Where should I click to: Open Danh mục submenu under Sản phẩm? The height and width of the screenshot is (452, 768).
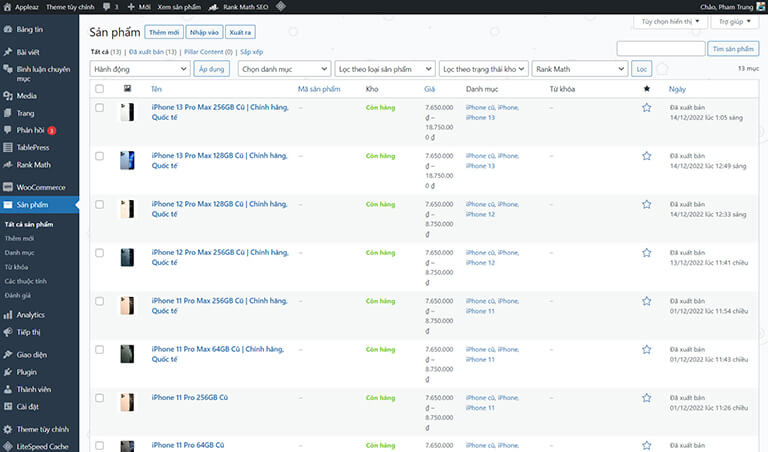pos(19,253)
